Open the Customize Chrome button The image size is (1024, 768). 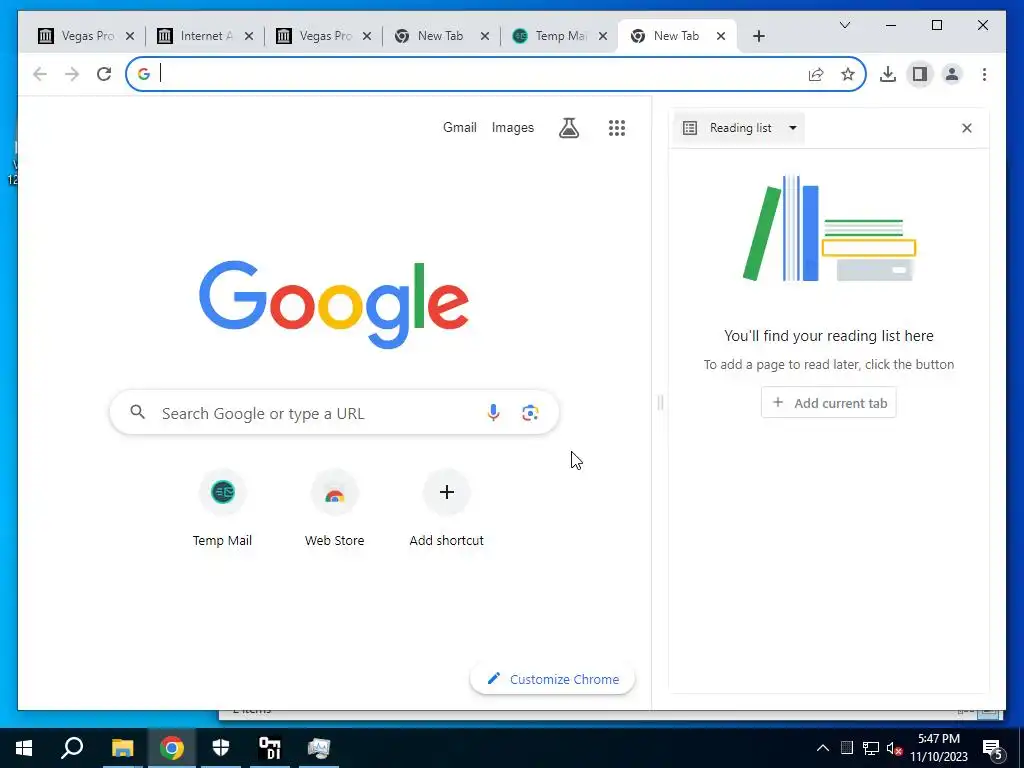click(x=552, y=679)
